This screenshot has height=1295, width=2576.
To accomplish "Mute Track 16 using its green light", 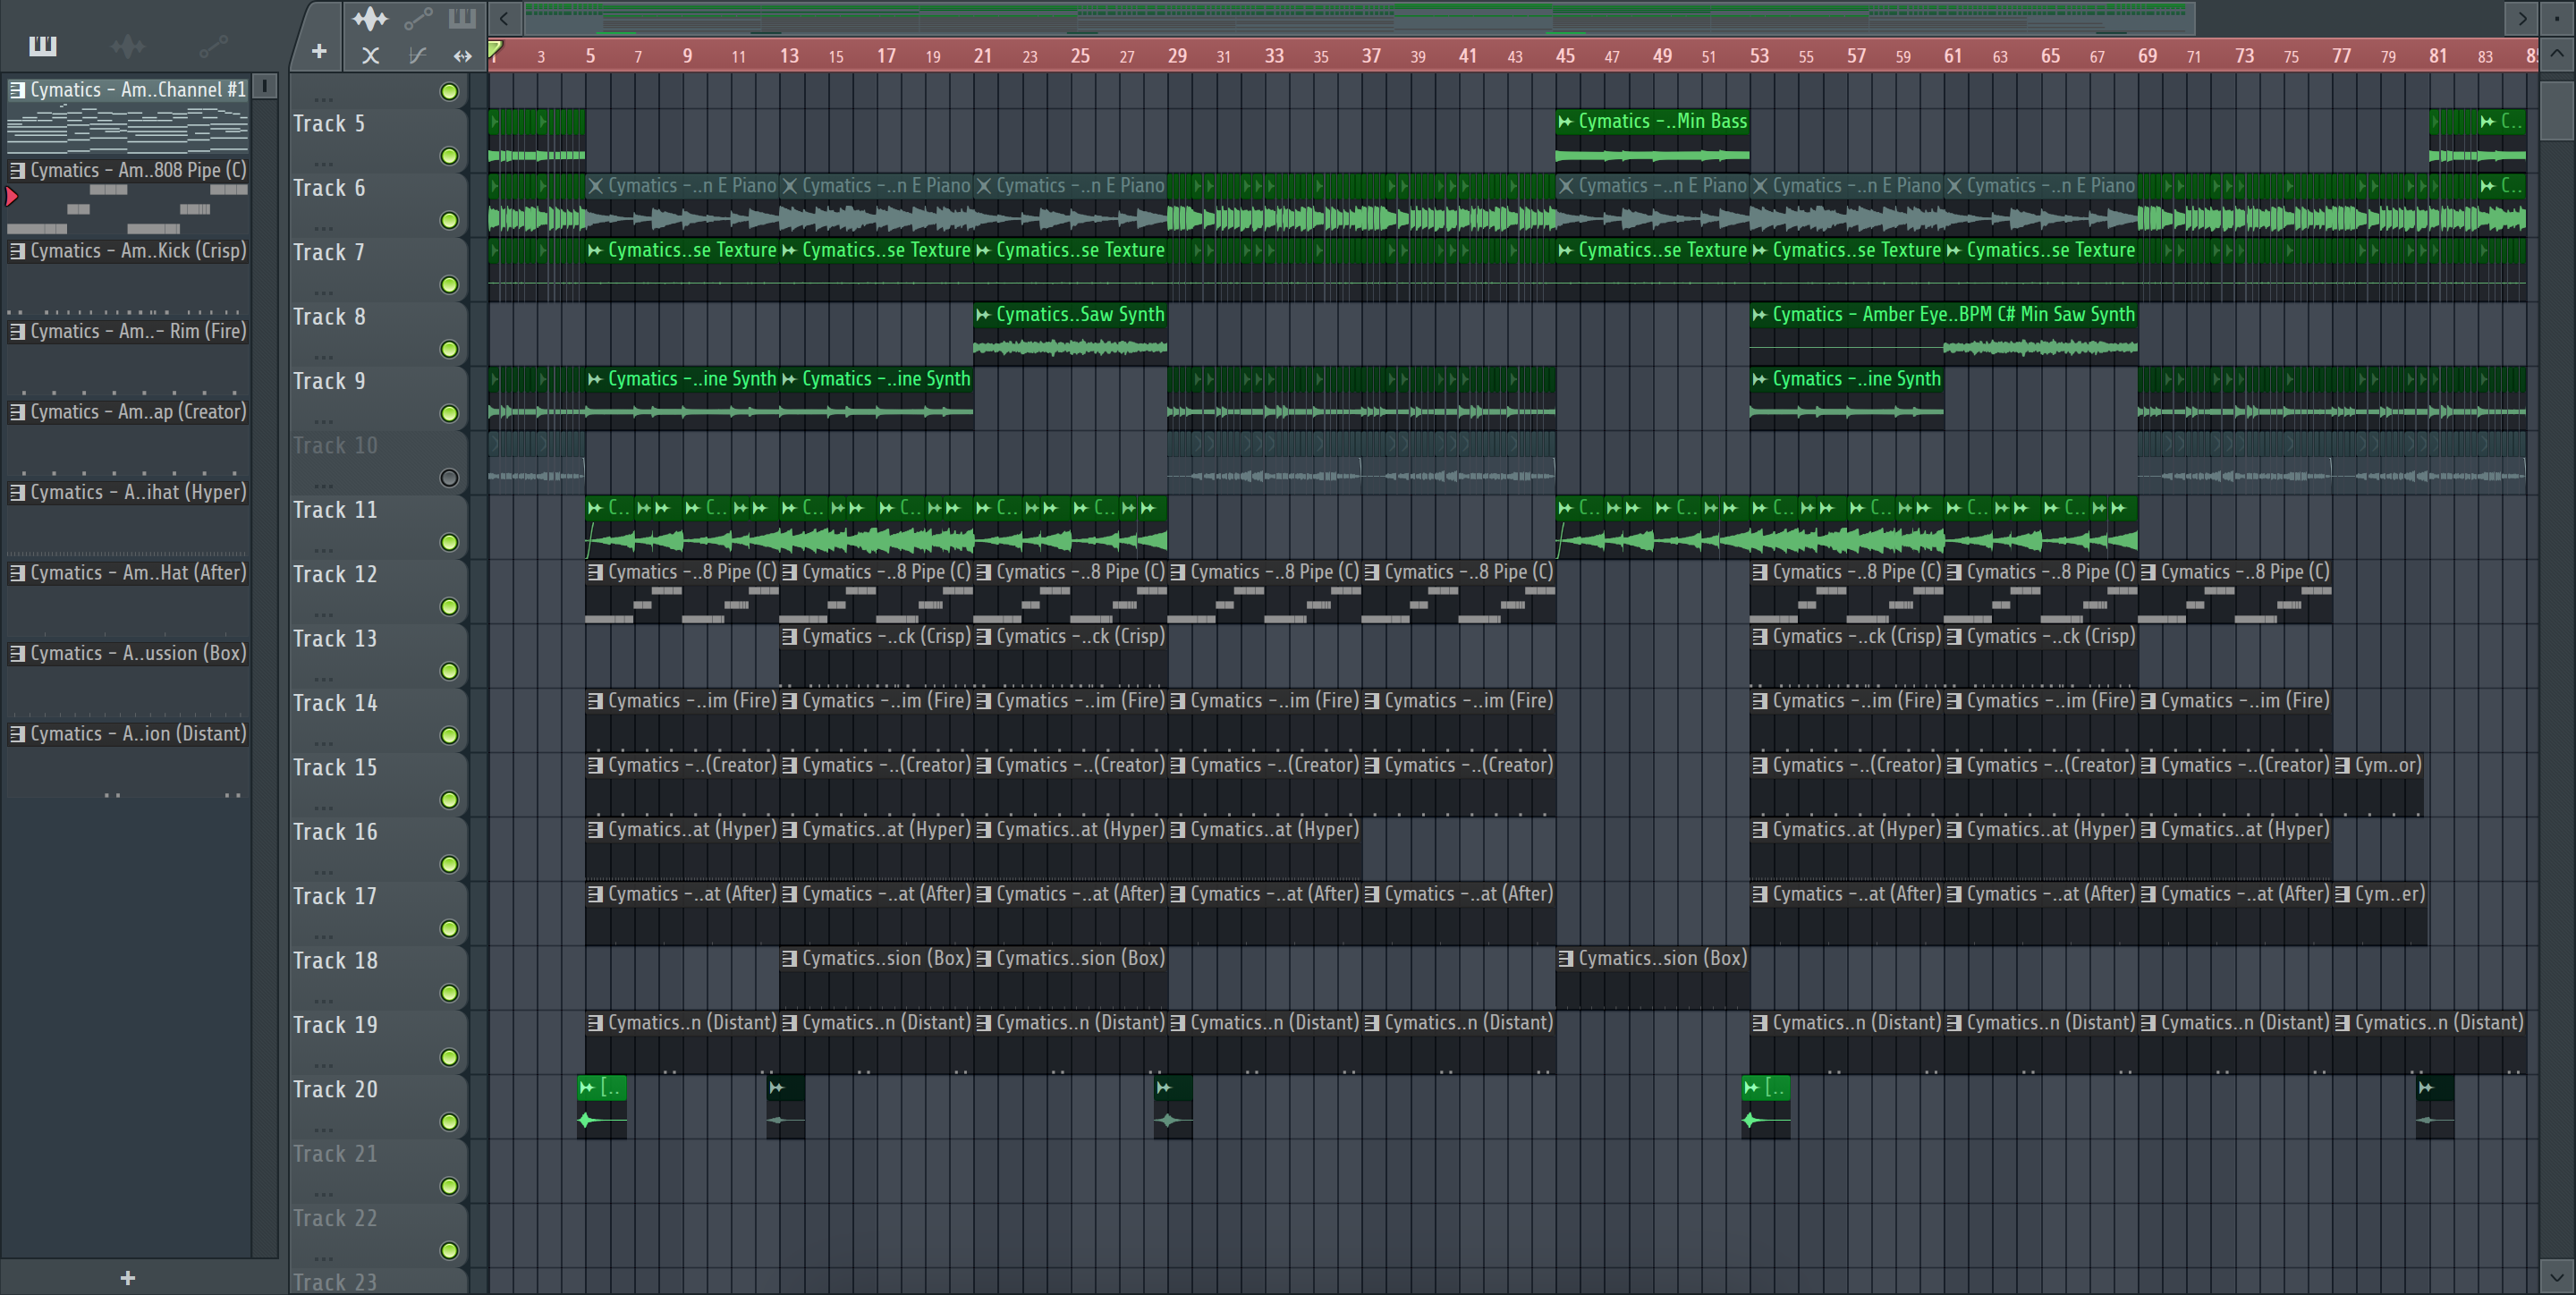I will point(450,864).
